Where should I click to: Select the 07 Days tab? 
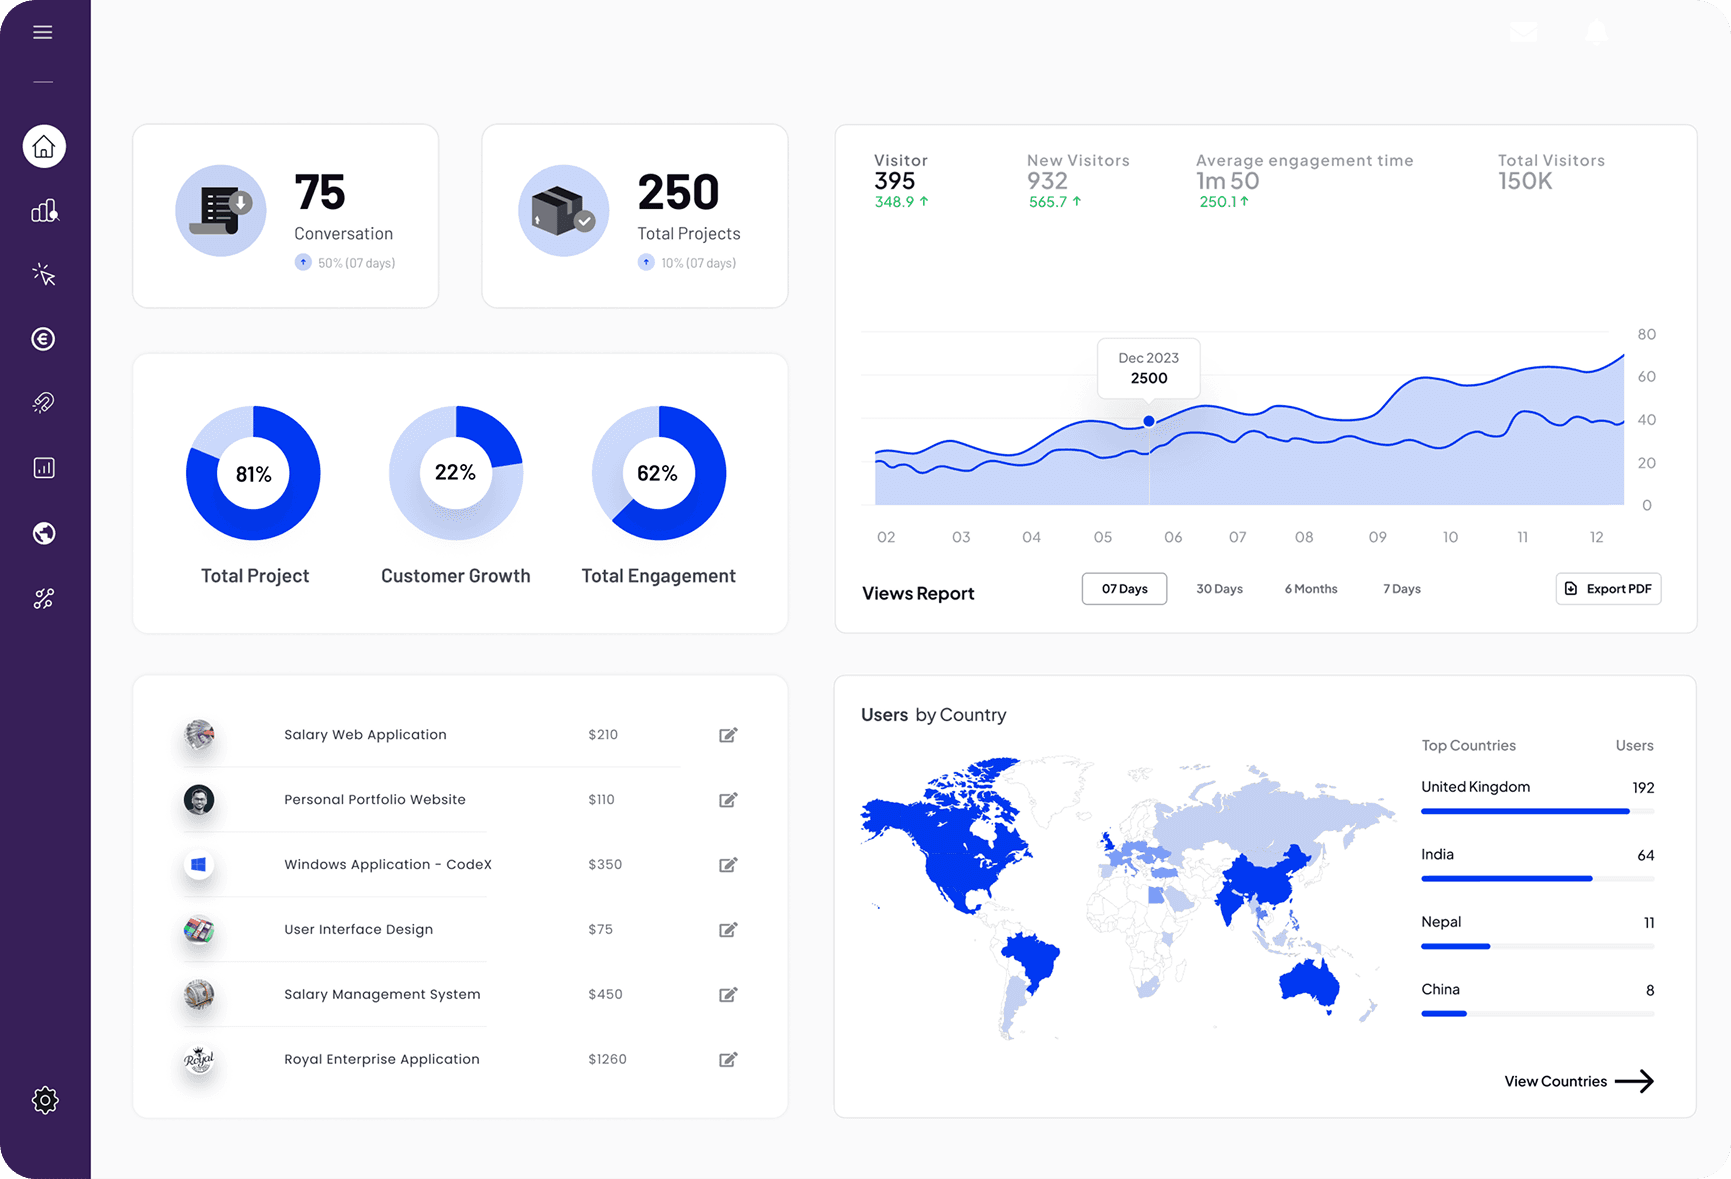[x=1124, y=589]
